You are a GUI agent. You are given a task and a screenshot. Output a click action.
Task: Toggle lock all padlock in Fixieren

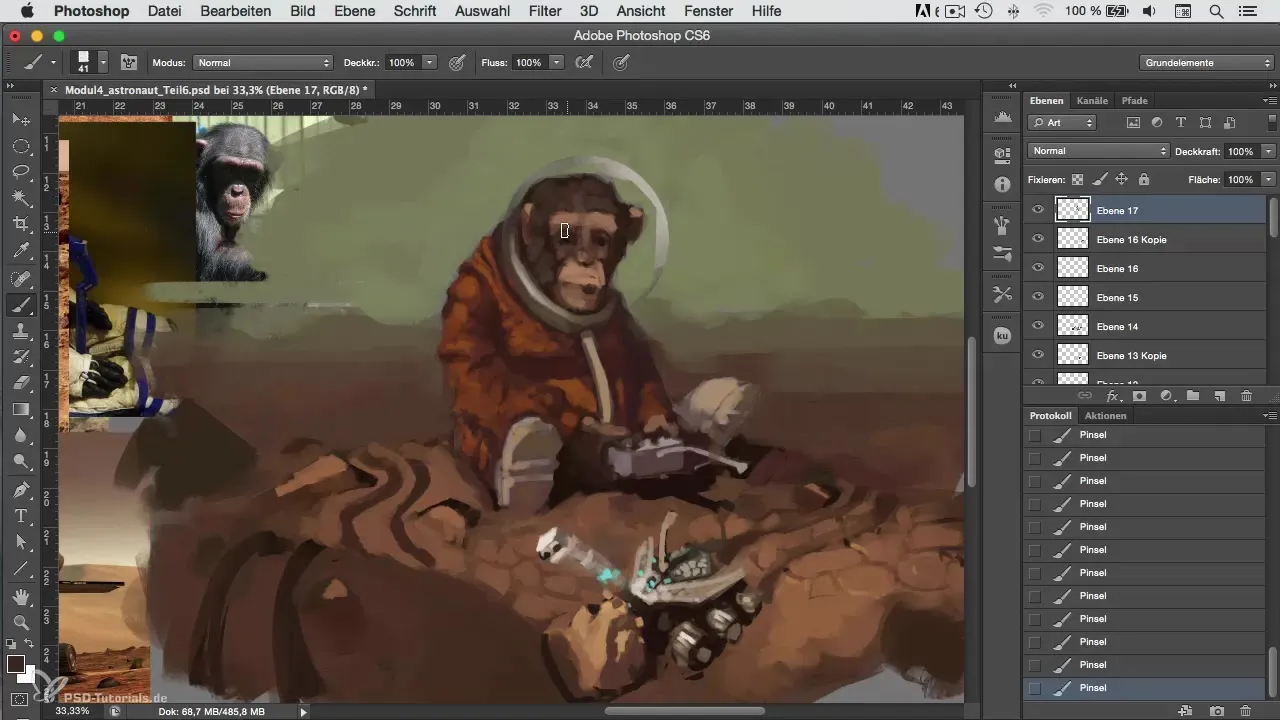point(1143,180)
